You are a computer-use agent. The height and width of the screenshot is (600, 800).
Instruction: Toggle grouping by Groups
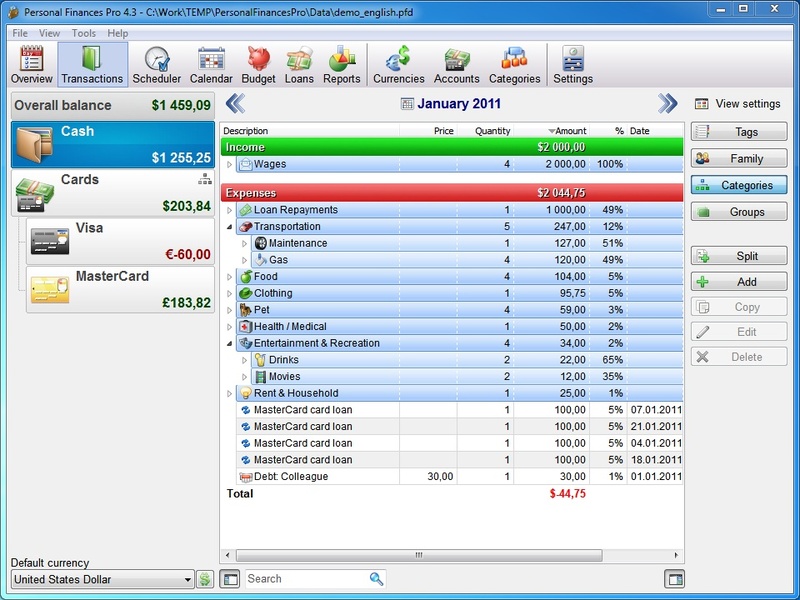pyautogui.click(x=738, y=212)
